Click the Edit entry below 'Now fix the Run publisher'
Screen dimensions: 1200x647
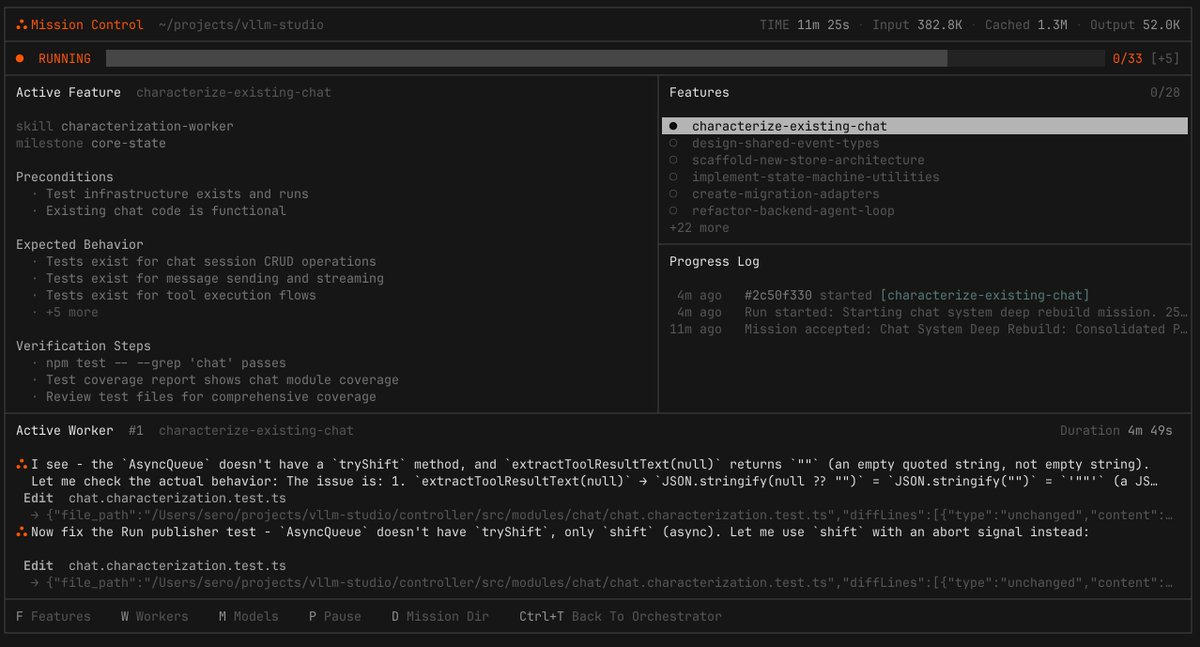(155, 566)
